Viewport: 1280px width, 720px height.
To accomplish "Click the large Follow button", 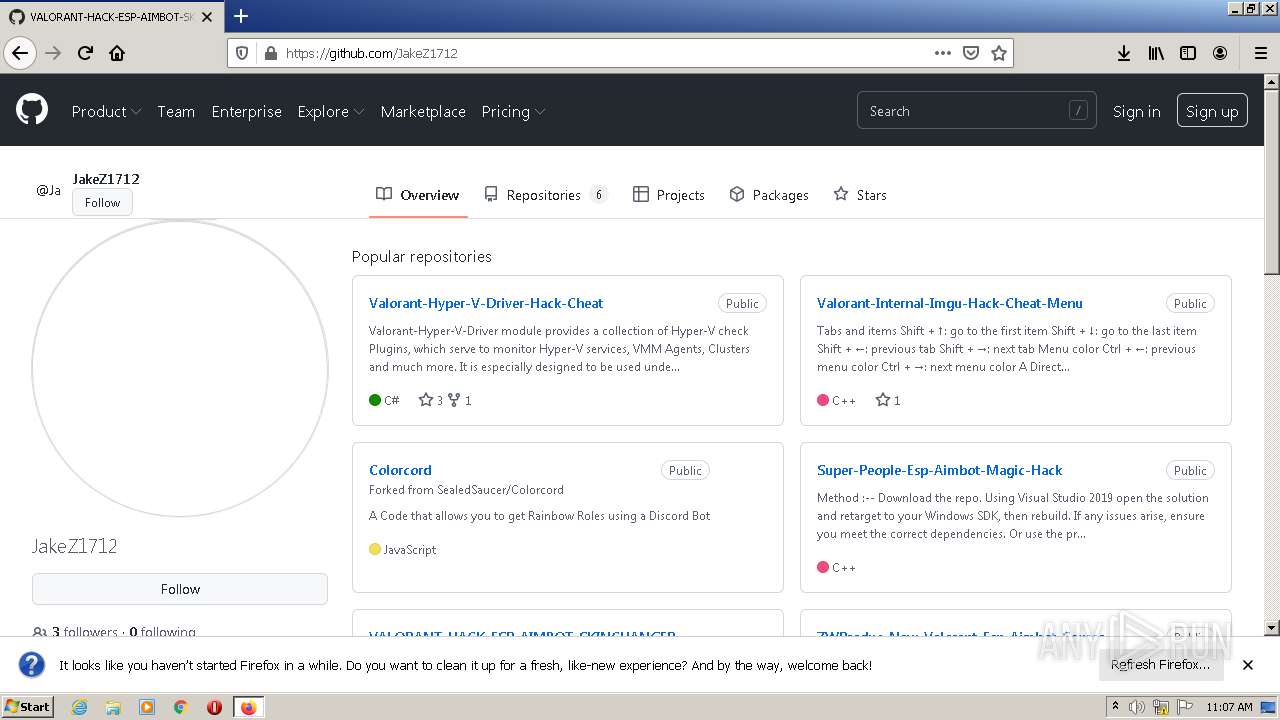I will pyautogui.click(x=180, y=589).
